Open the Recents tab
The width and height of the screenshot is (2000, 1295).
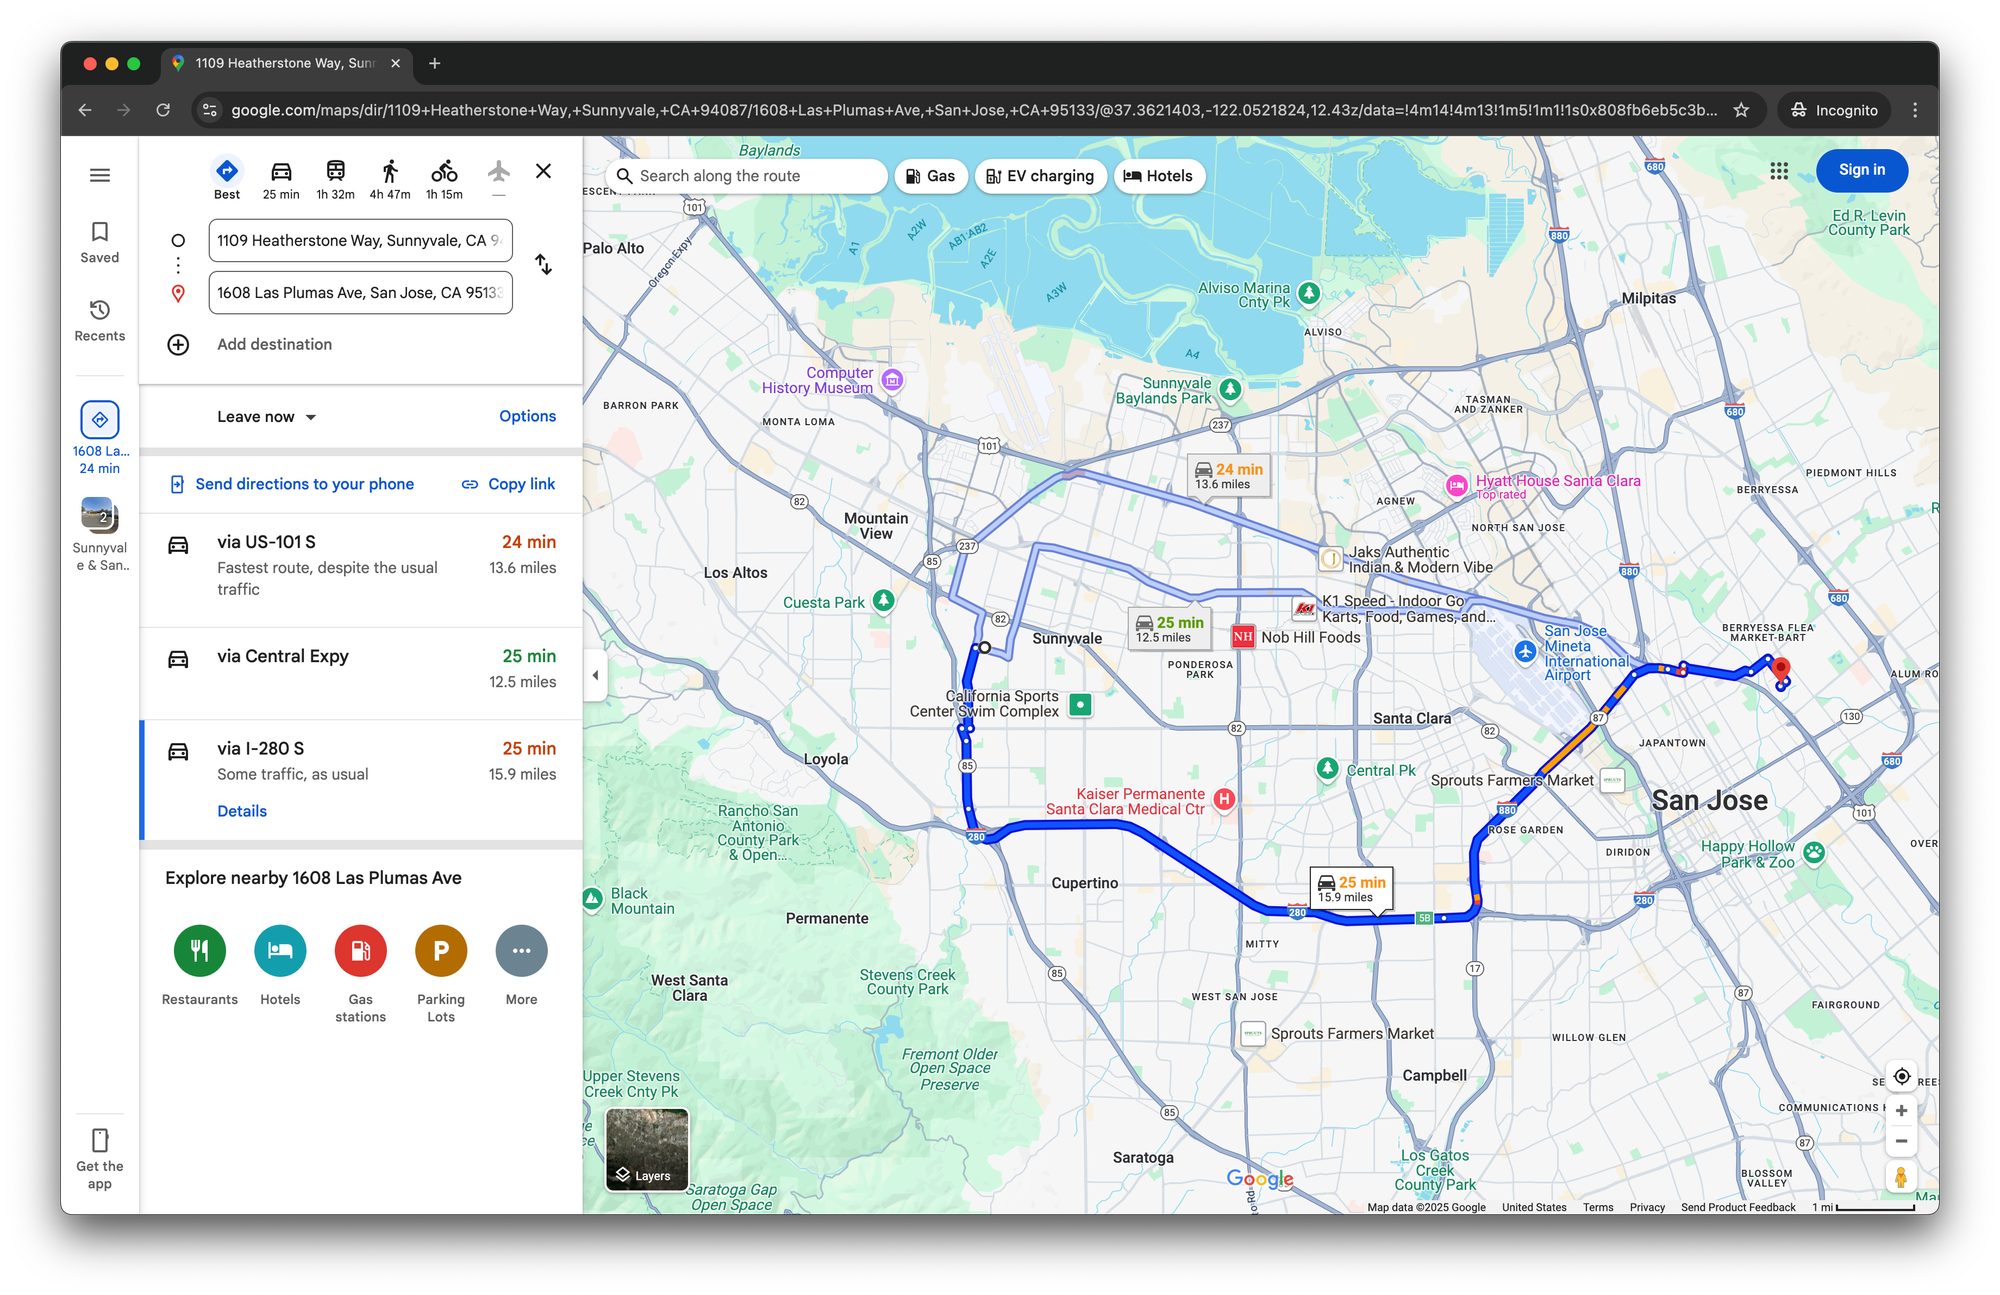100,320
